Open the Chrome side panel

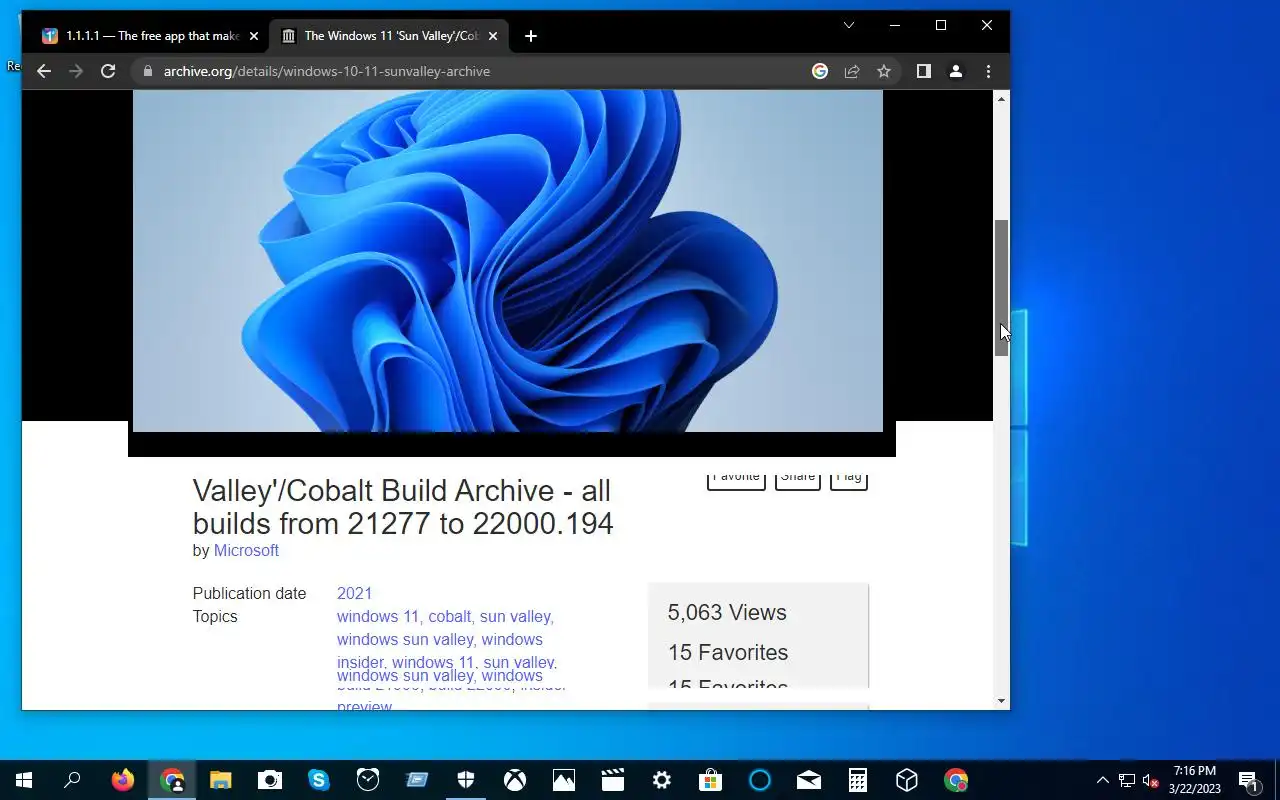point(924,71)
